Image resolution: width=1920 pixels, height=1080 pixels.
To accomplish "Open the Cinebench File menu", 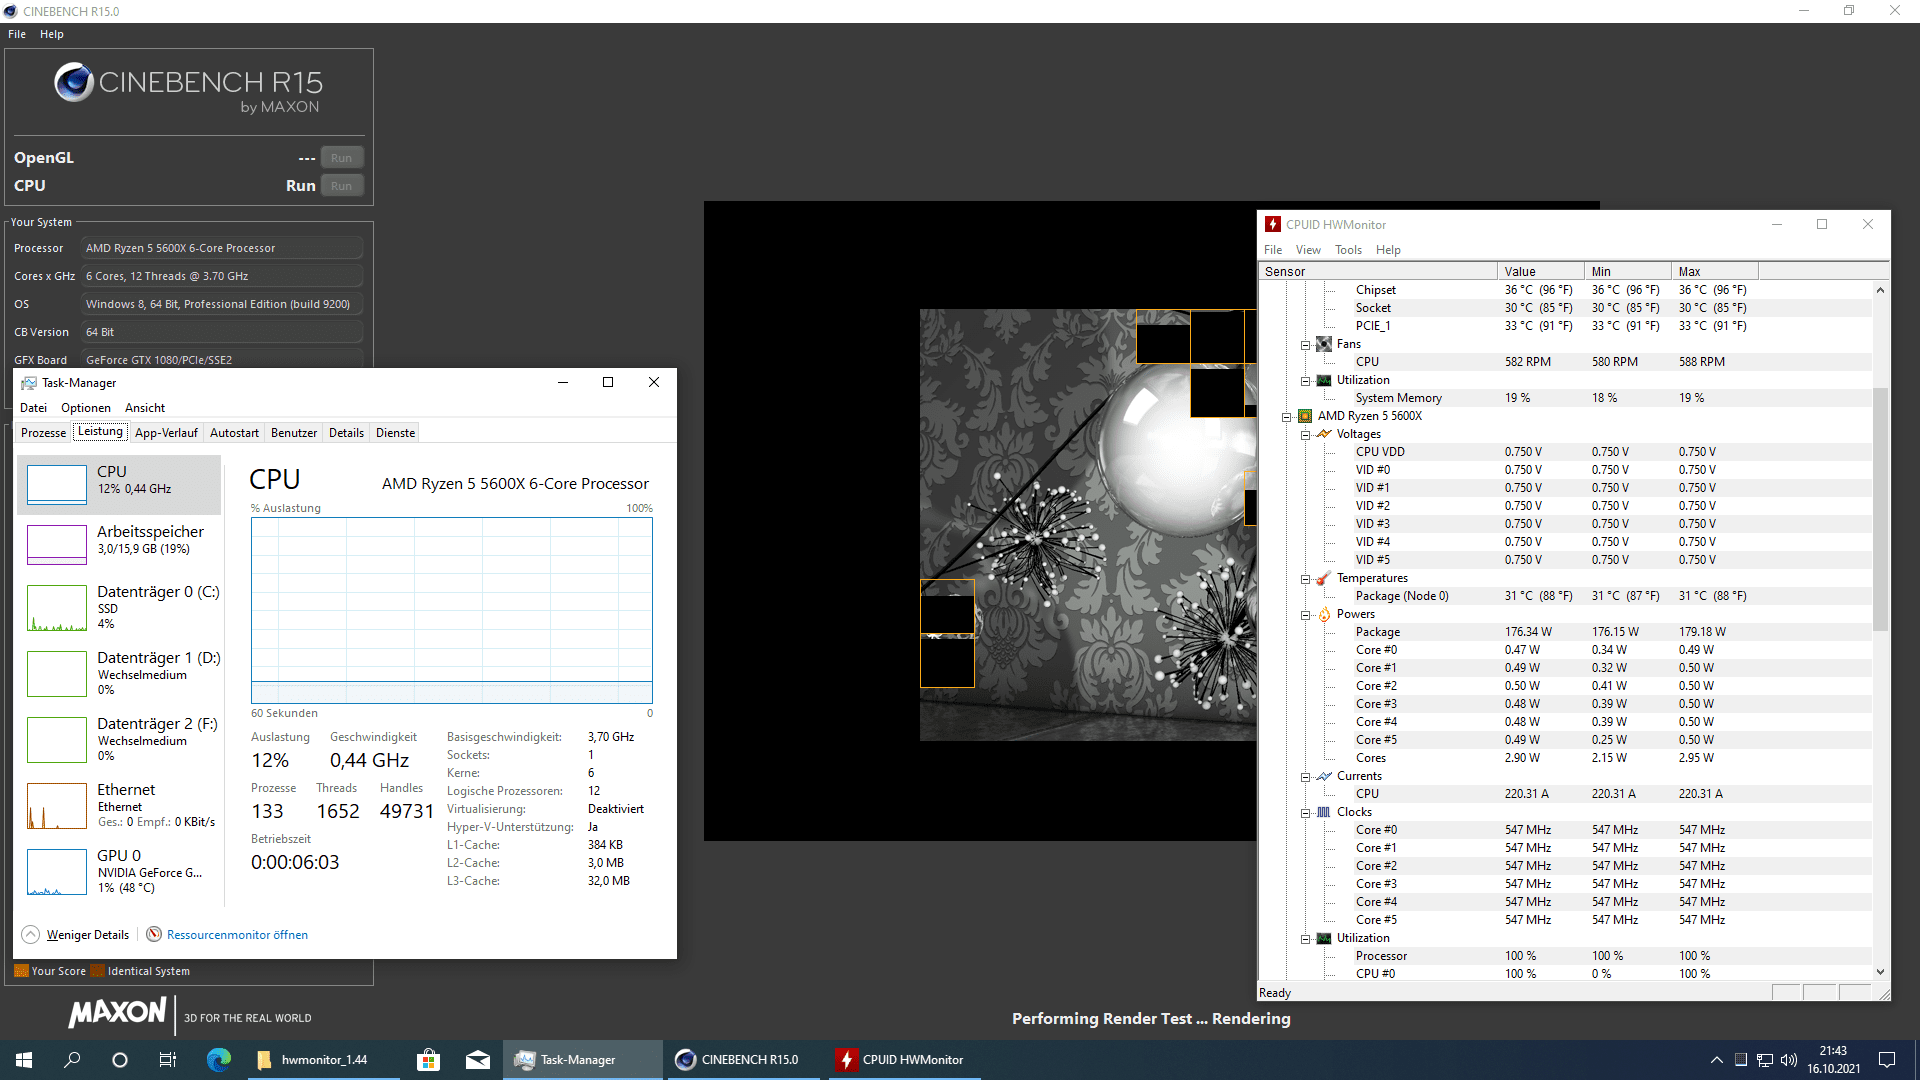I will coord(17,34).
